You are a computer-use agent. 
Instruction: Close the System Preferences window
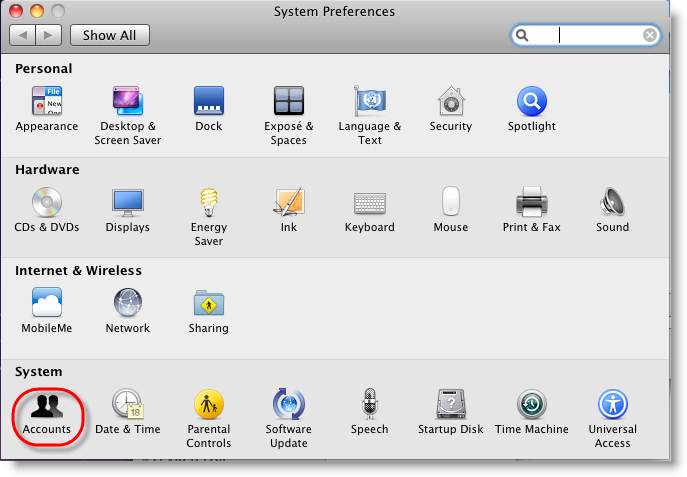tap(16, 11)
